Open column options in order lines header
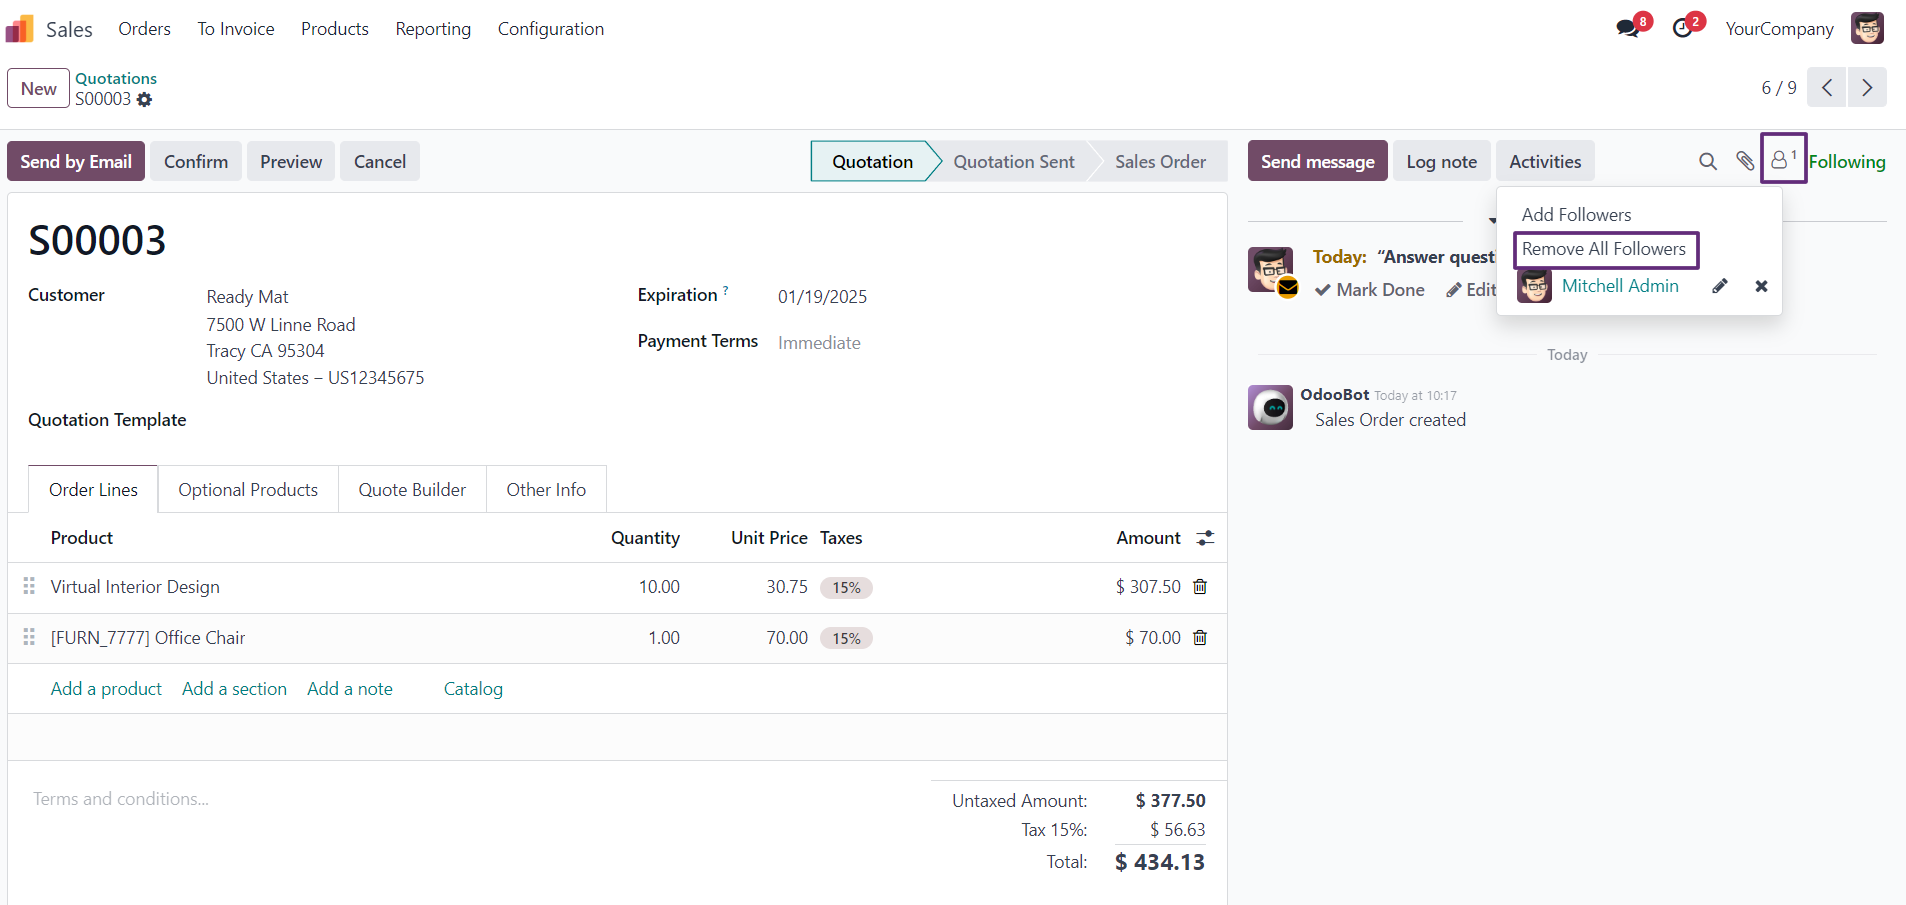 pyautogui.click(x=1205, y=538)
